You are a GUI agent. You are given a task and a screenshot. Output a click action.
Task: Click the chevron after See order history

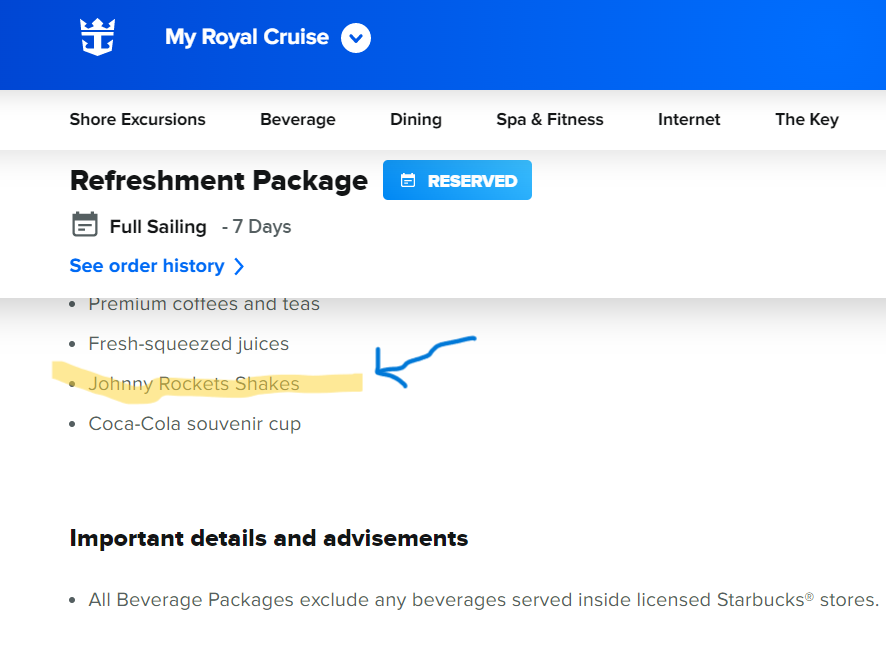coord(239,267)
